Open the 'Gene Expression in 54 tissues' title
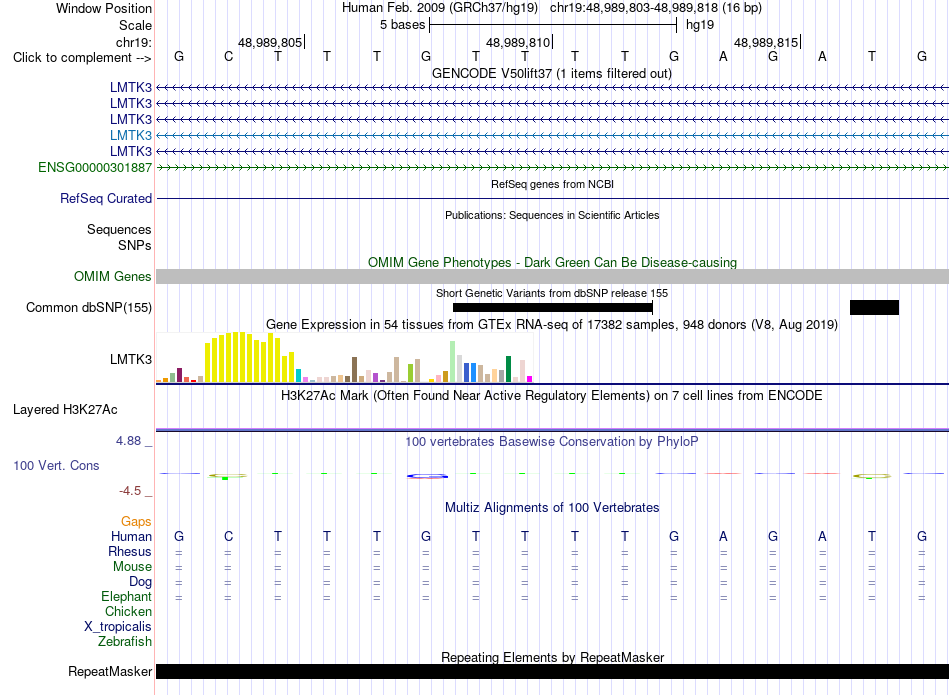Screen dimensions: 950x695 click(x=552, y=325)
